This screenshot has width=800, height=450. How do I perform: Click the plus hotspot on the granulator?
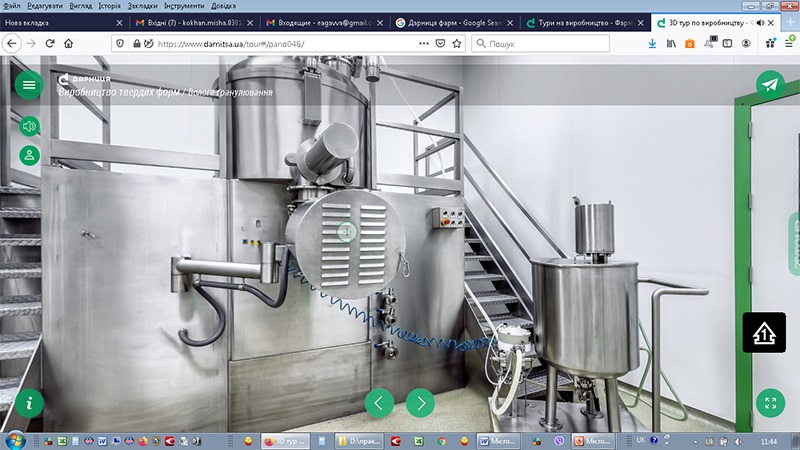point(347,232)
